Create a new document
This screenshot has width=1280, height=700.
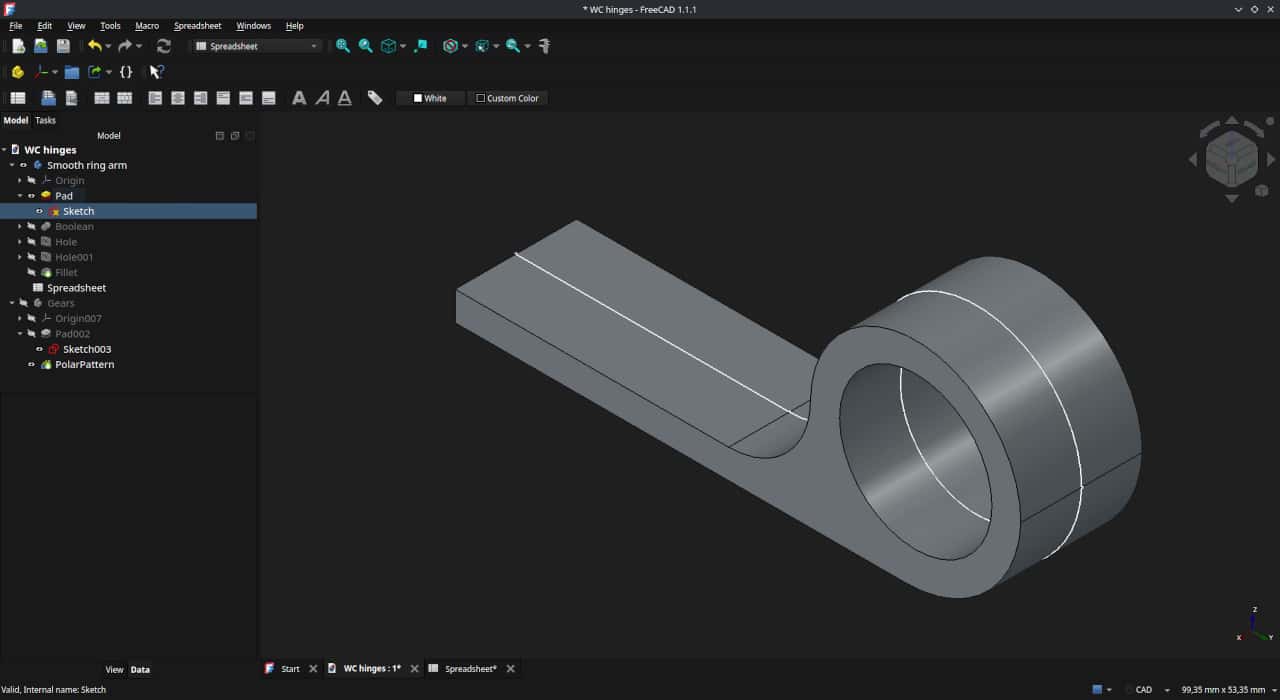click(18, 46)
